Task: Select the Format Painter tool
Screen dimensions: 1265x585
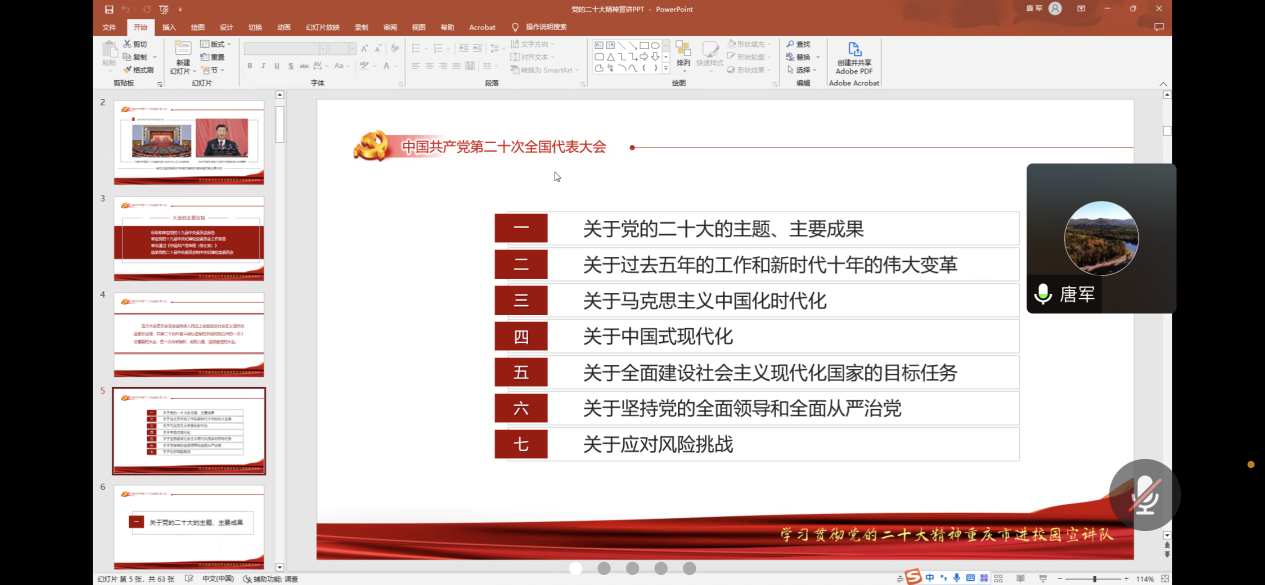Action: tap(138, 70)
